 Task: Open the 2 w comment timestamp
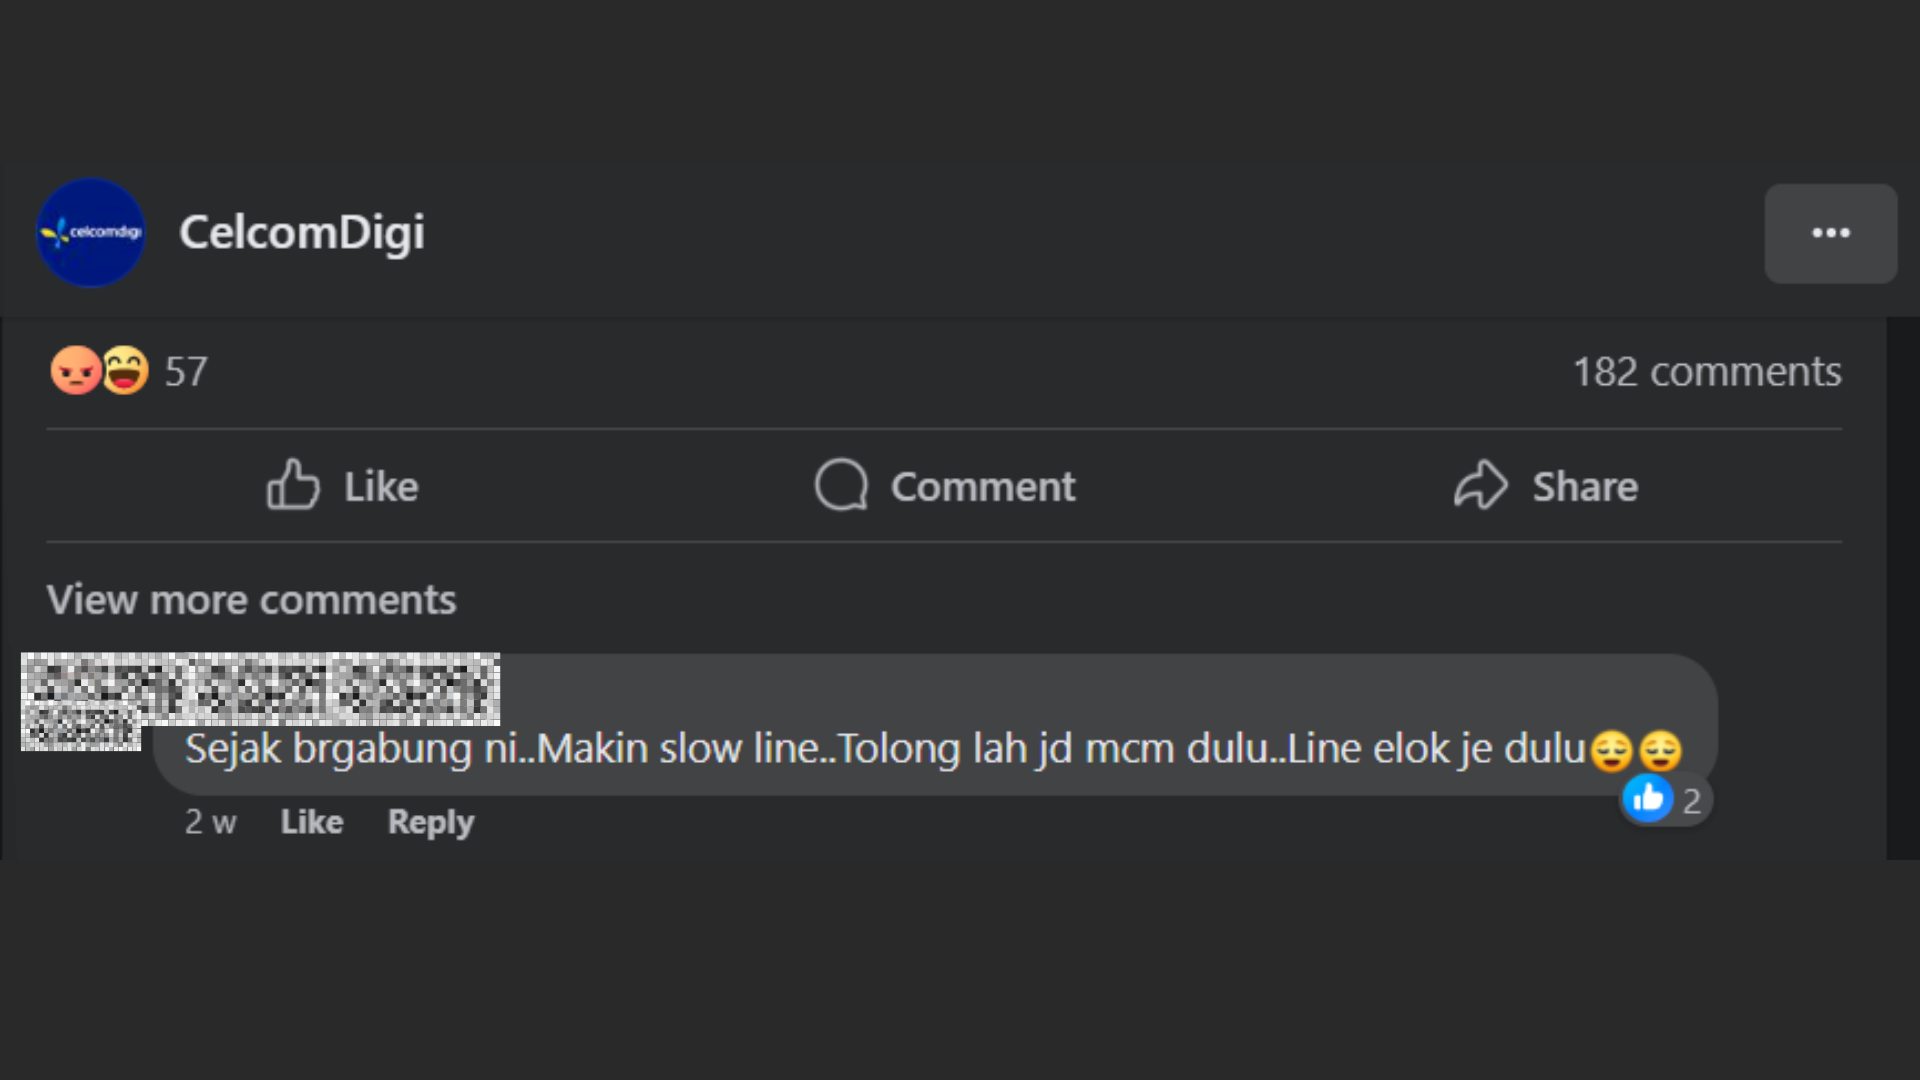pos(210,822)
